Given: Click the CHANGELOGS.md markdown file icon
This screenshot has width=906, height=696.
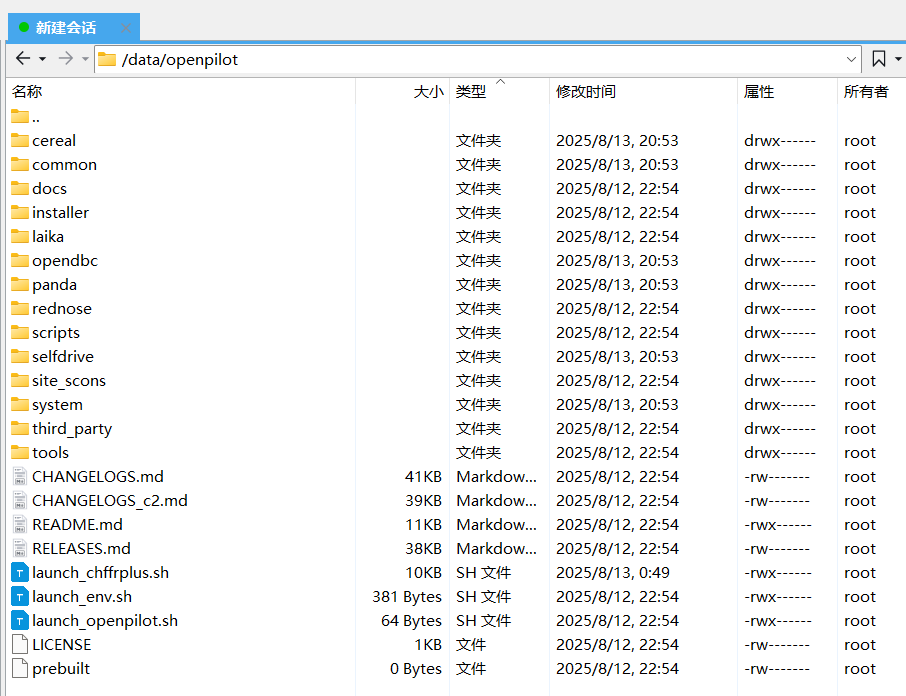Looking at the screenshot, I should (20, 477).
